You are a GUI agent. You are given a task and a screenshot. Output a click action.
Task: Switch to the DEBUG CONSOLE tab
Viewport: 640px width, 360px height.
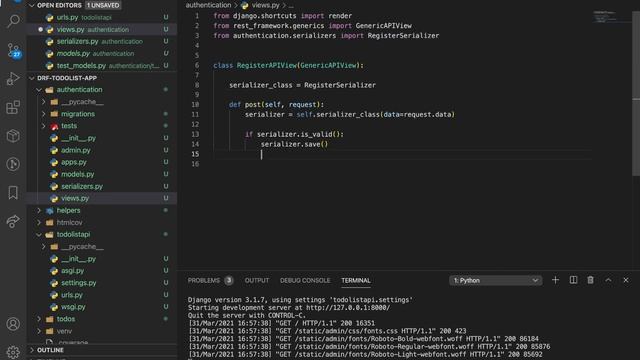[305, 280]
